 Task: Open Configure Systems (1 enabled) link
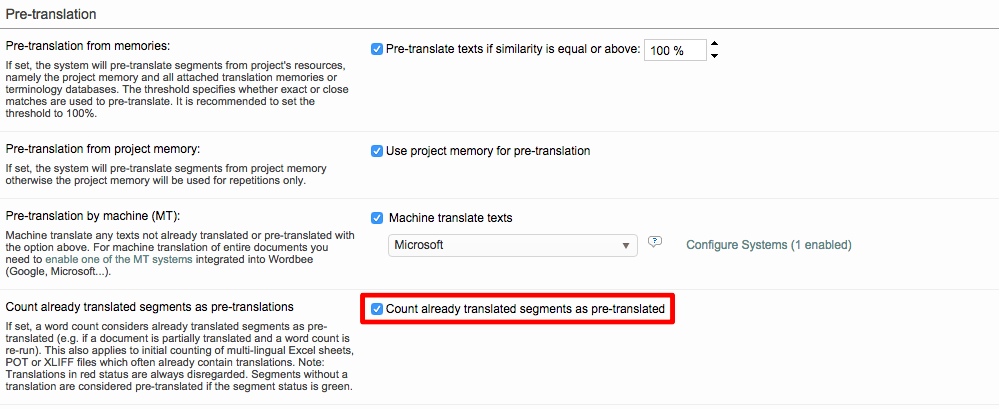(768, 244)
